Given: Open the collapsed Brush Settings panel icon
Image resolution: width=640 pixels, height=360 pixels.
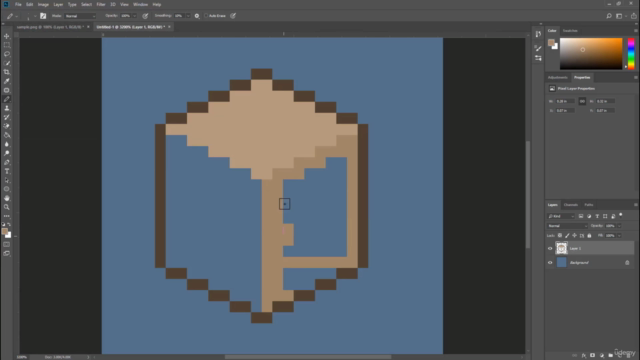Looking at the screenshot, I should [x=538, y=48].
